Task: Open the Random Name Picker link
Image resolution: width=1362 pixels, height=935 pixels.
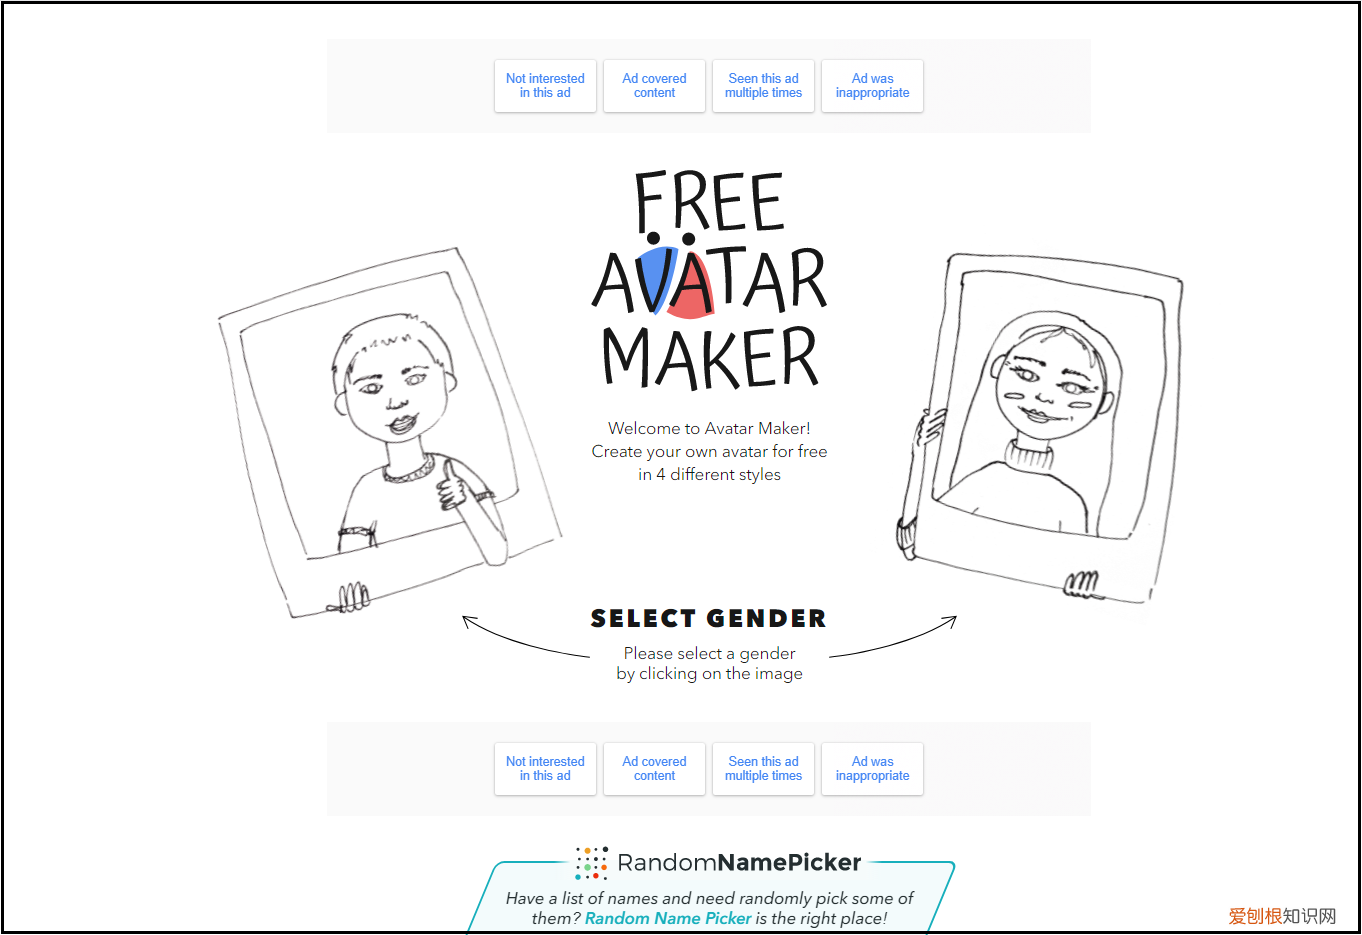Action: [x=668, y=918]
